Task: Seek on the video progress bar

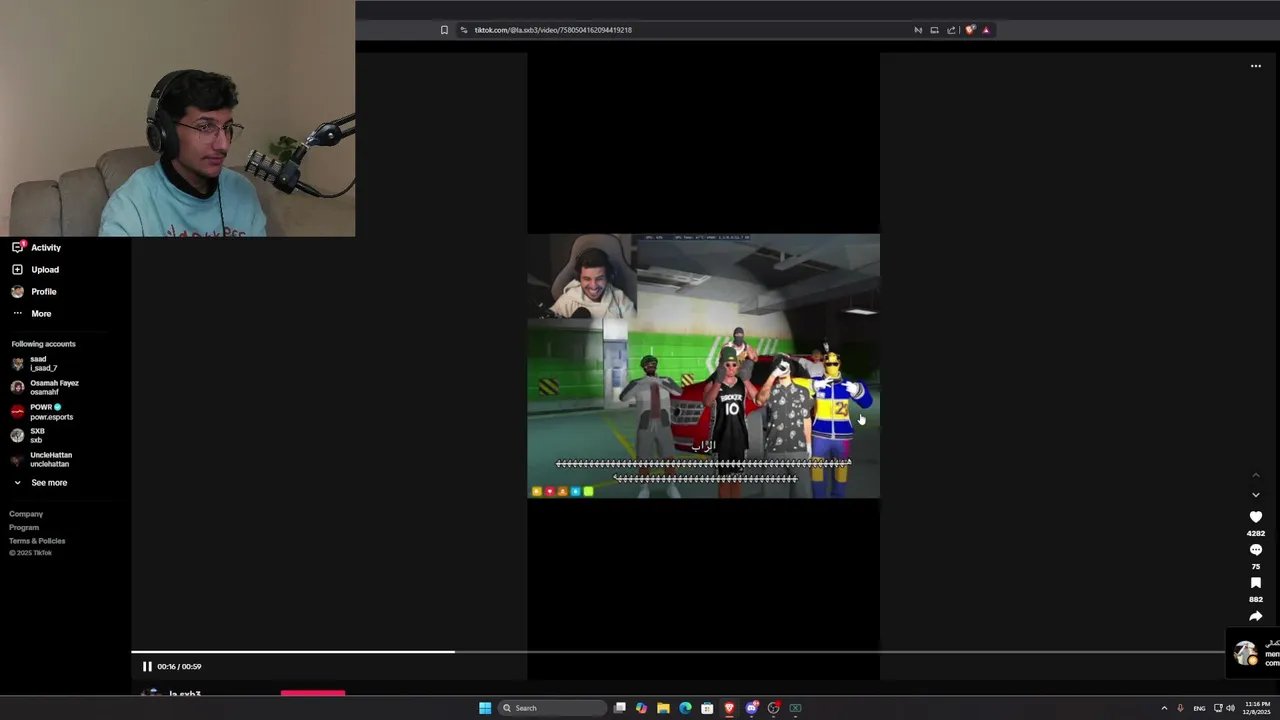Action: point(678,652)
